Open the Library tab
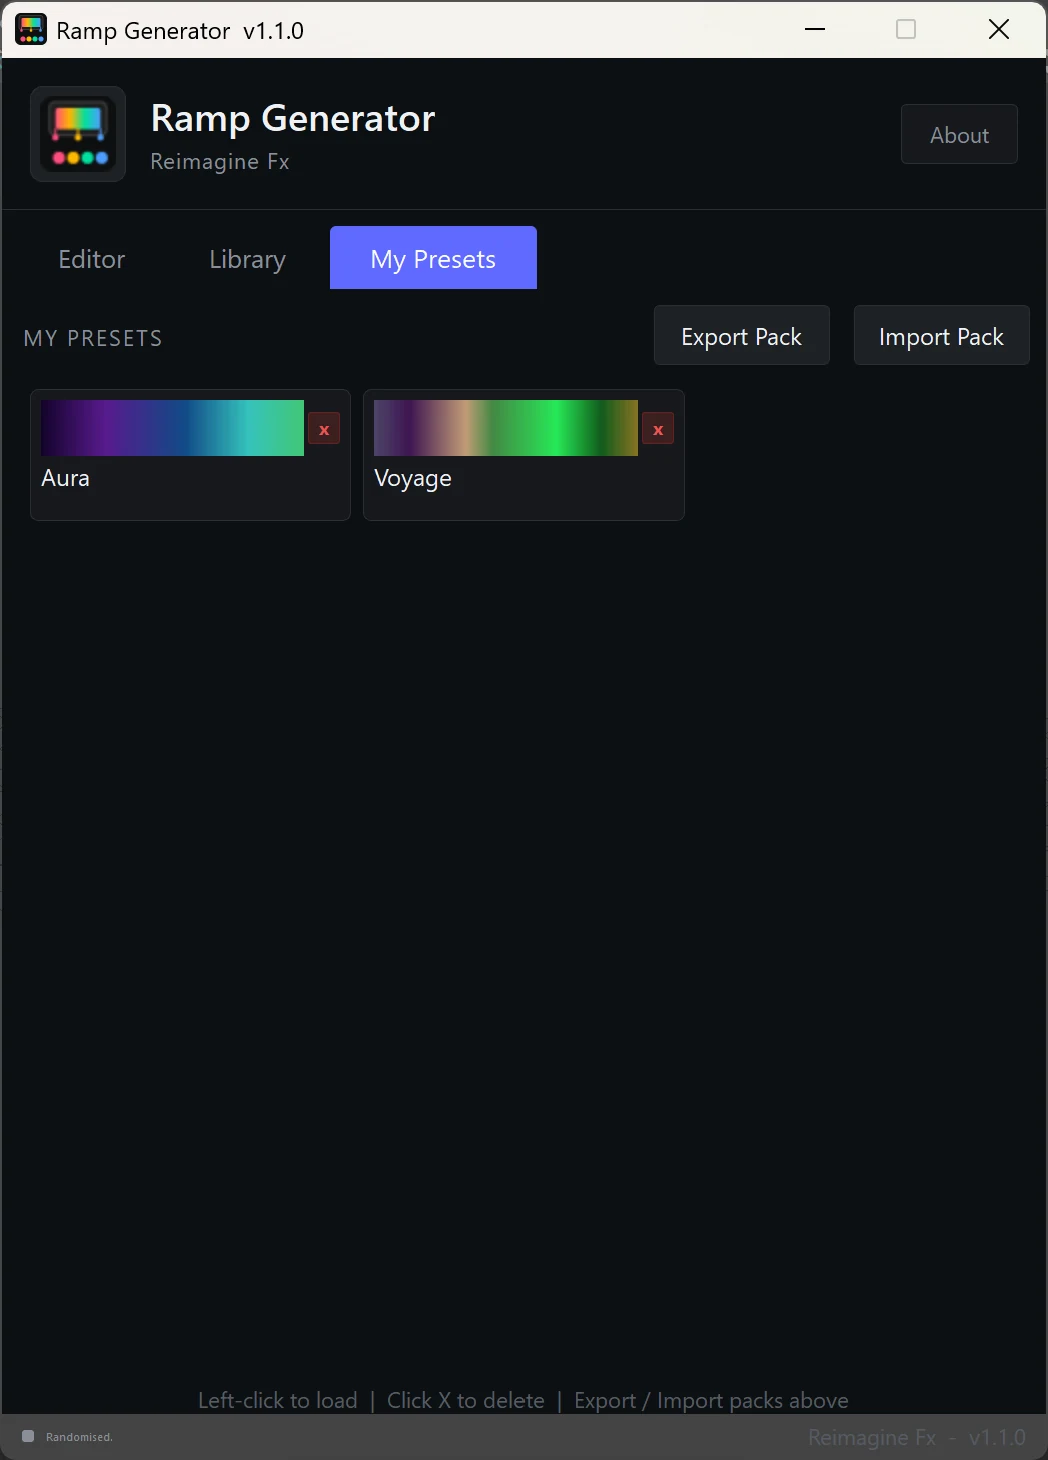This screenshot has width=1048, height=1460. 248,259
